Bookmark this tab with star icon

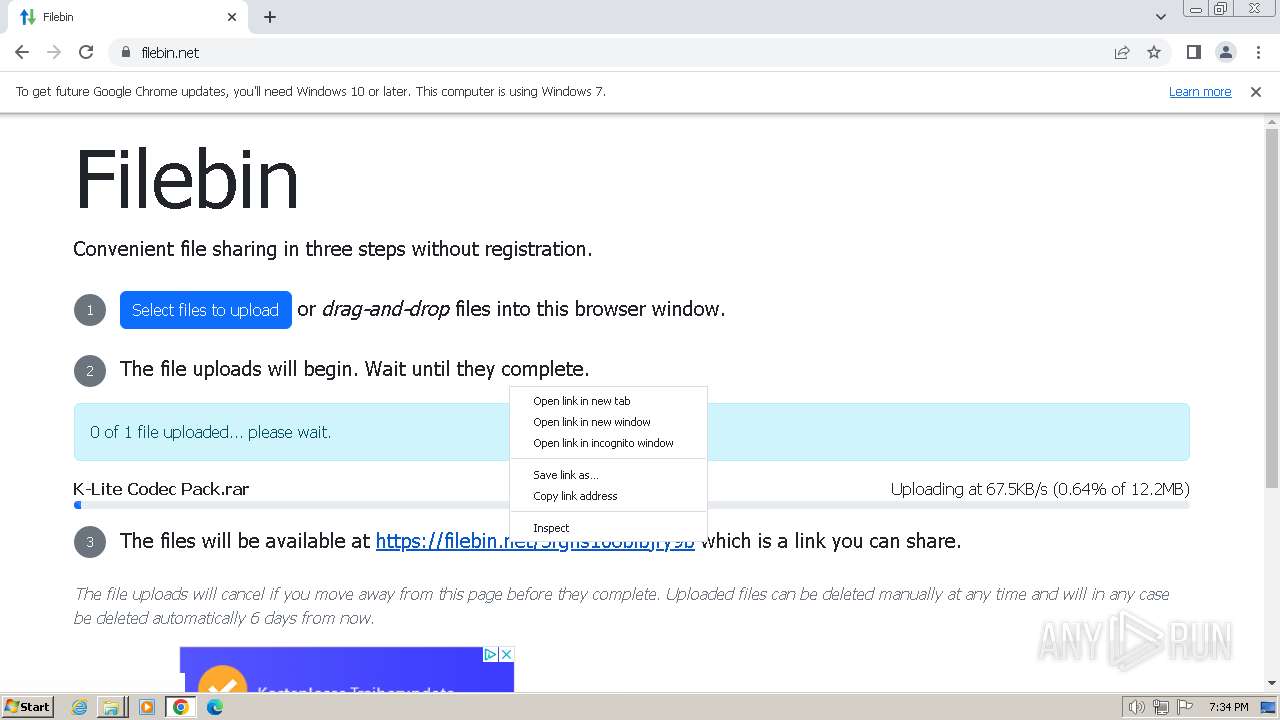[x=1154, y=52]
